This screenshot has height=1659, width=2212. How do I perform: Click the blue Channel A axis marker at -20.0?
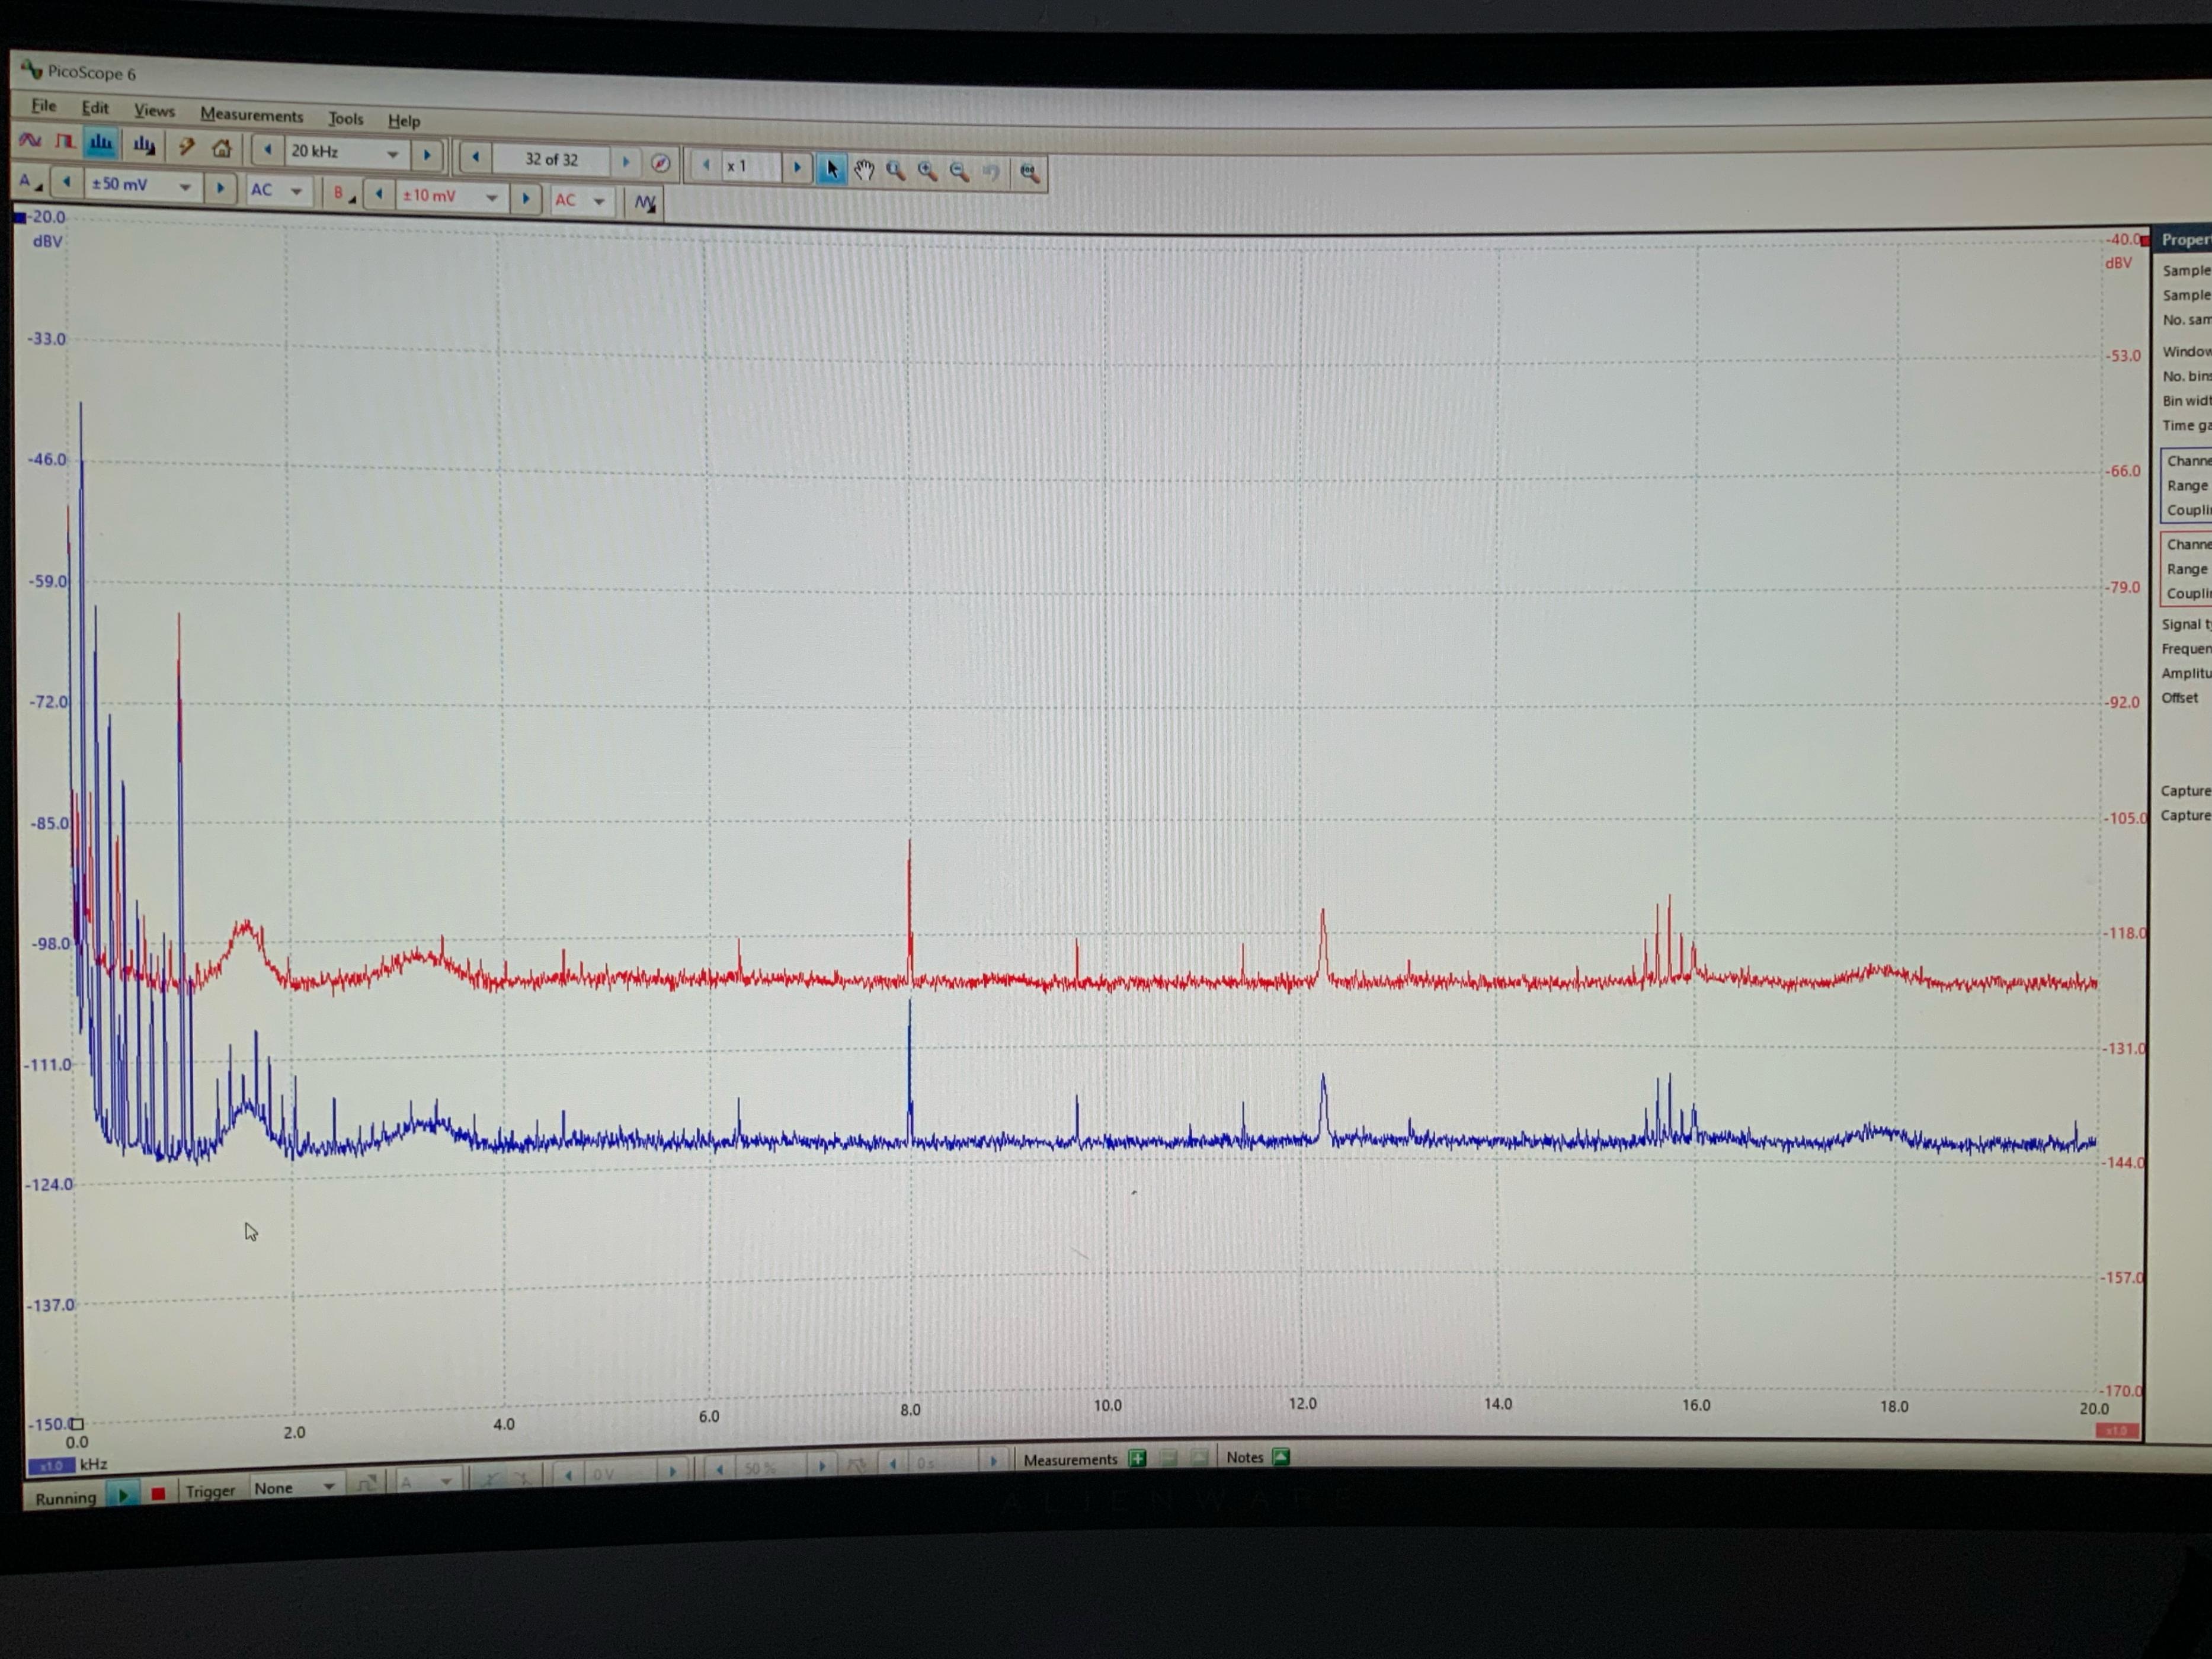(x=19, y=217)
